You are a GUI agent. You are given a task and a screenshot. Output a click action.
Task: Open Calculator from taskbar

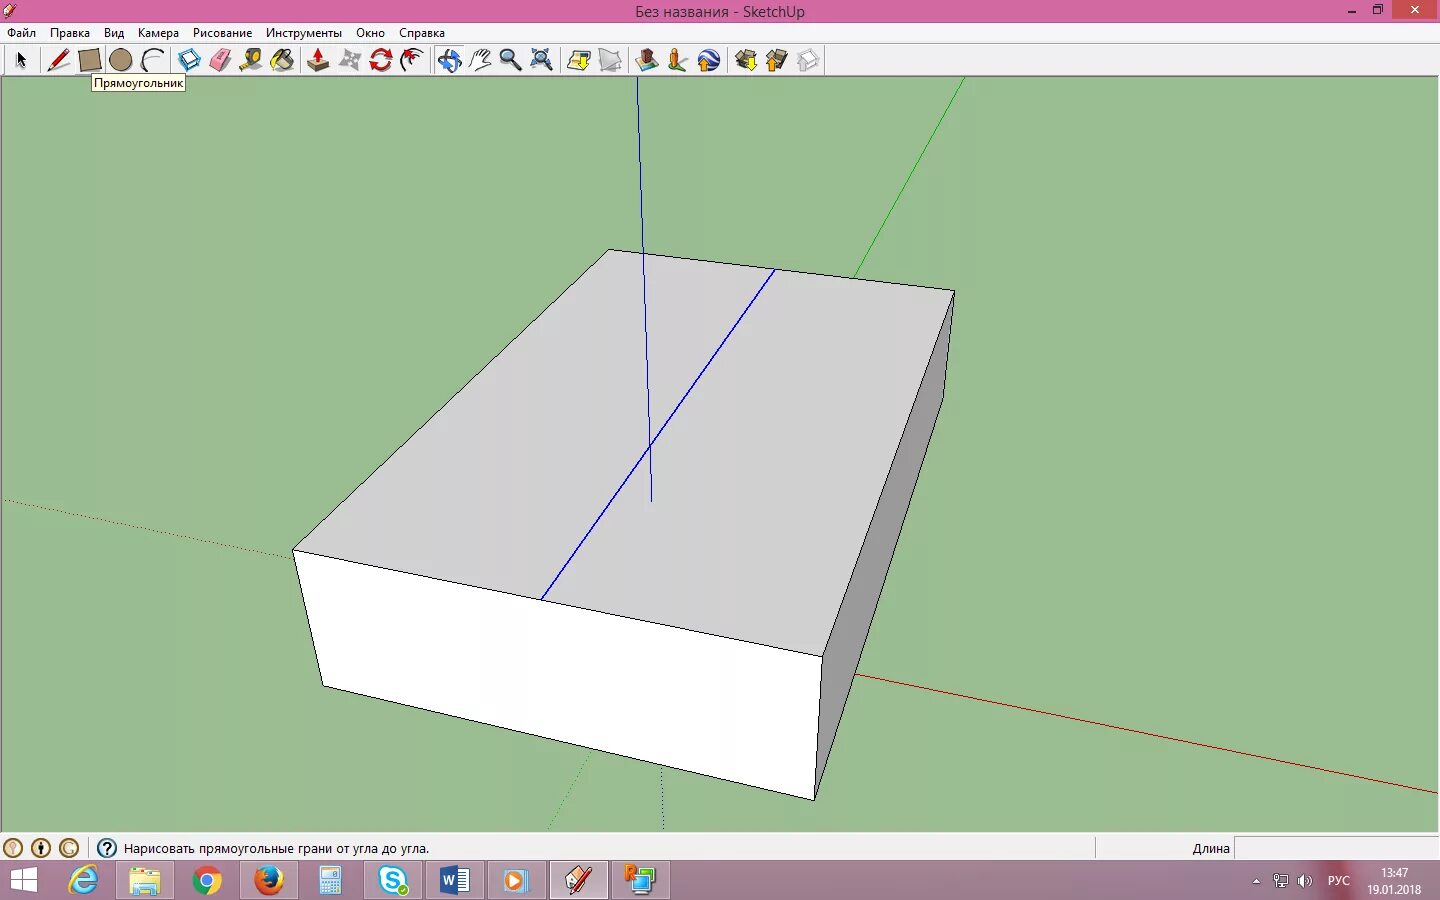click(x=330, y=880)
